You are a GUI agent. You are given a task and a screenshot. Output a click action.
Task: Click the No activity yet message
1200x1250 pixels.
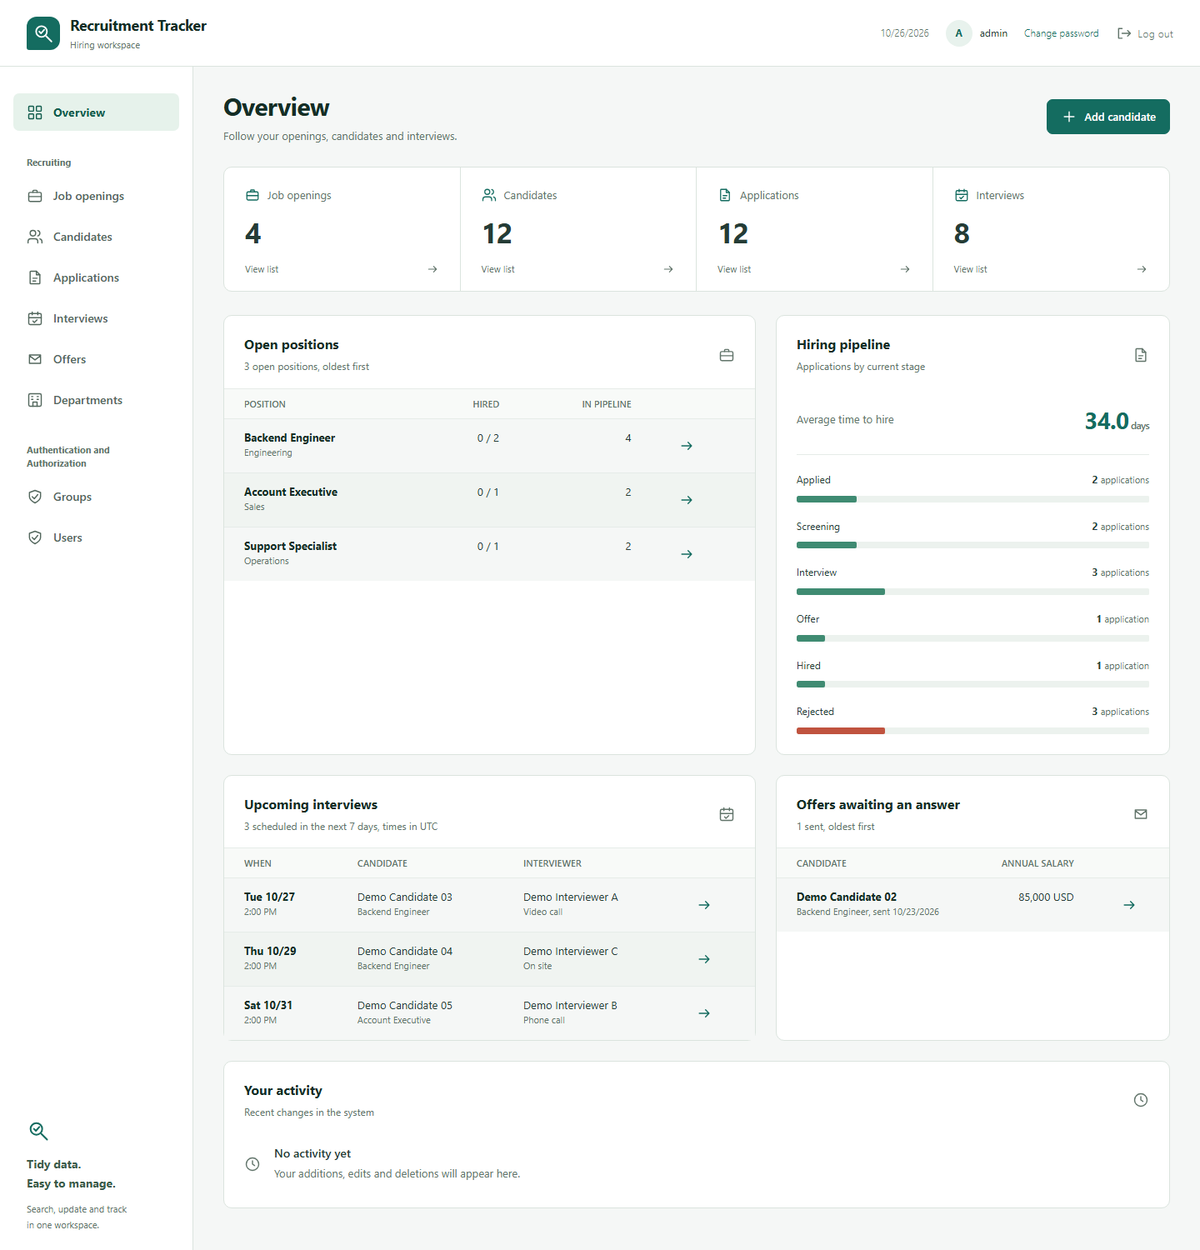click(x=313, y=1154)
